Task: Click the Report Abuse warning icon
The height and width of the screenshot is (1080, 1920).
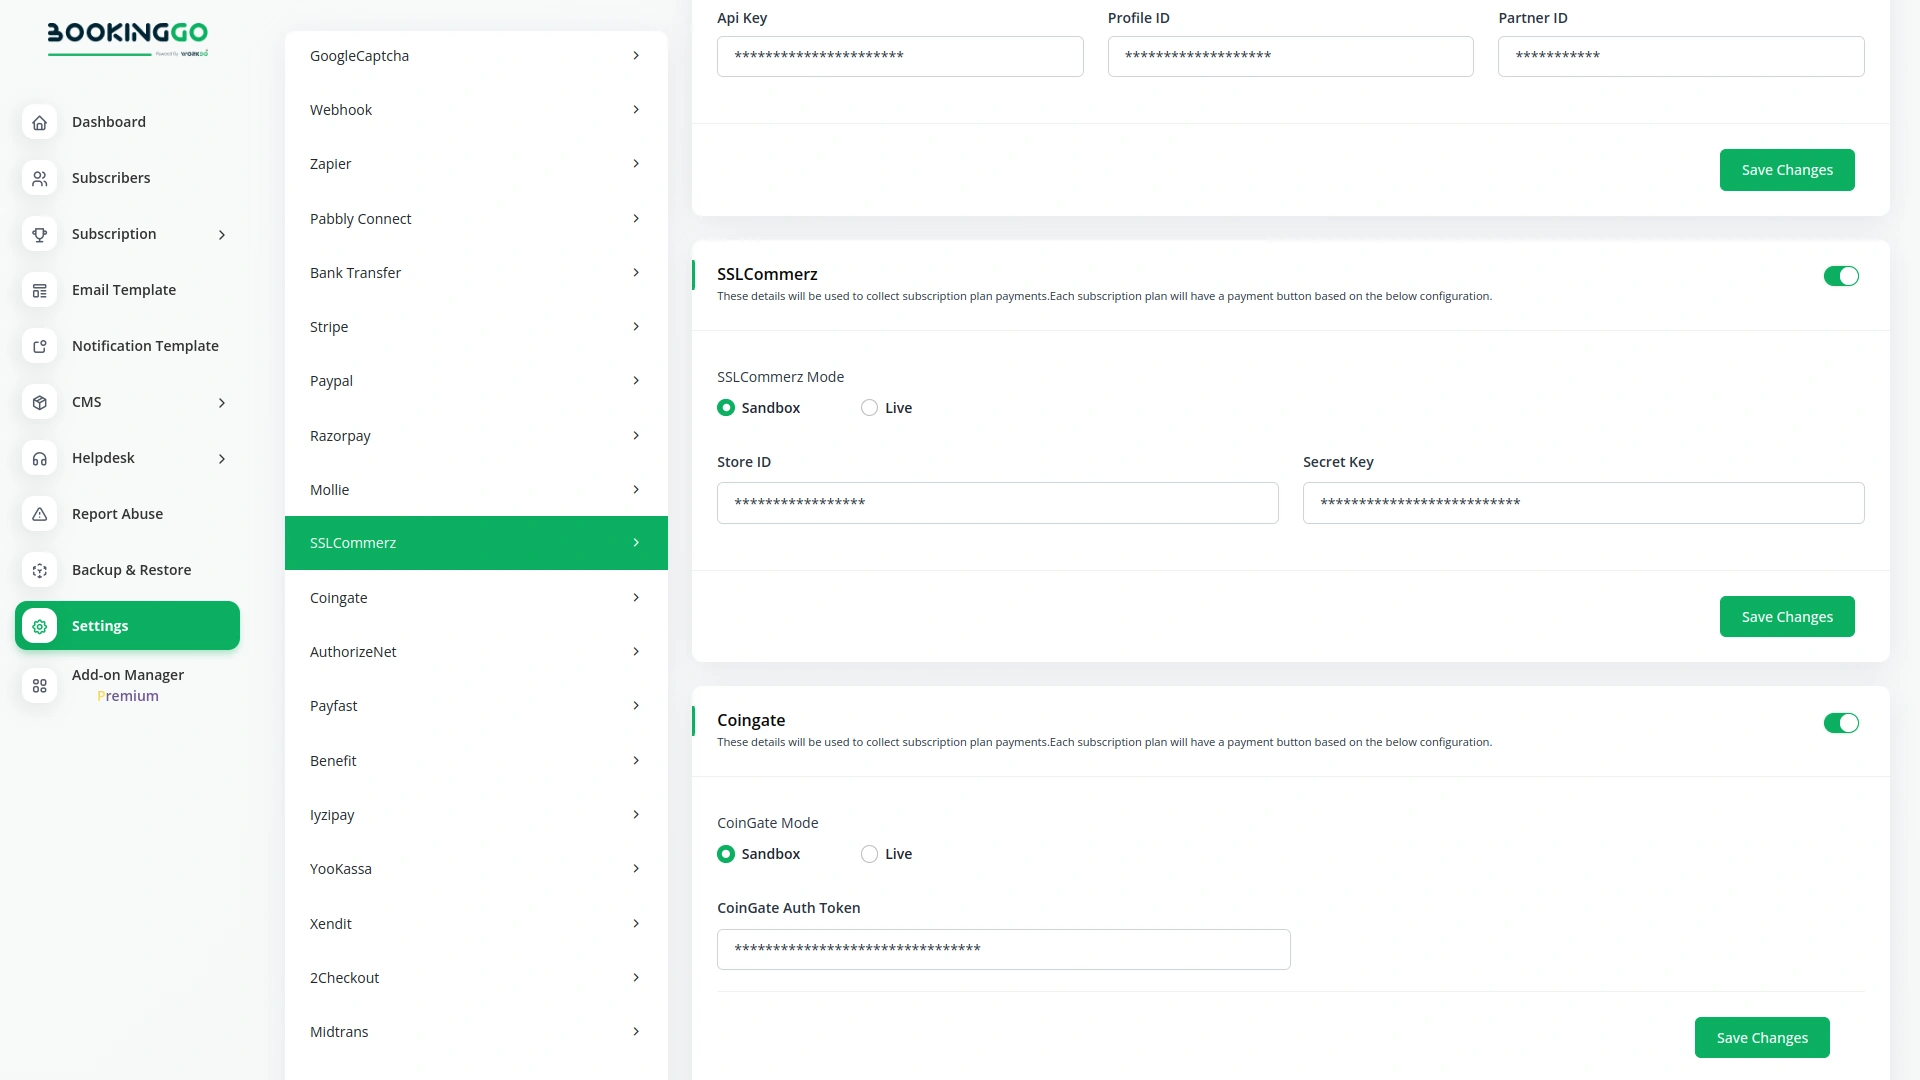Action: [39, 514]
